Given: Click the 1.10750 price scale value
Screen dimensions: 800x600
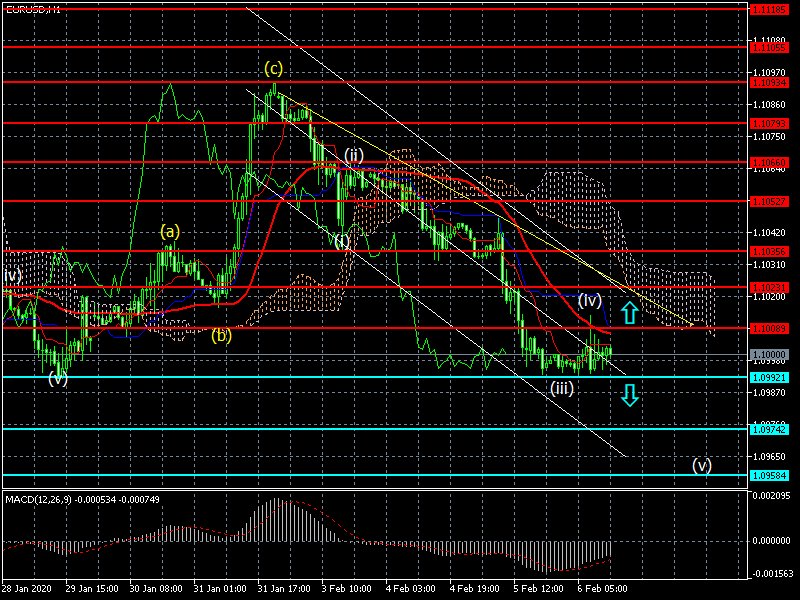Looking at the screenshot, I should [769, 137].
